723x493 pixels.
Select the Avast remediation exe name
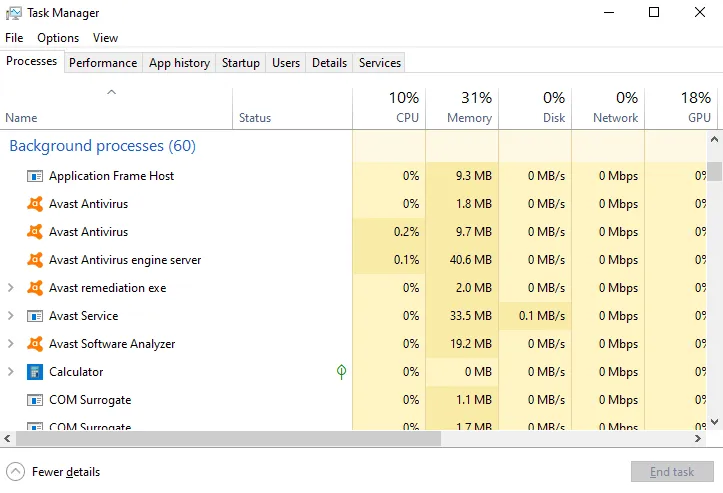(107, 288)
